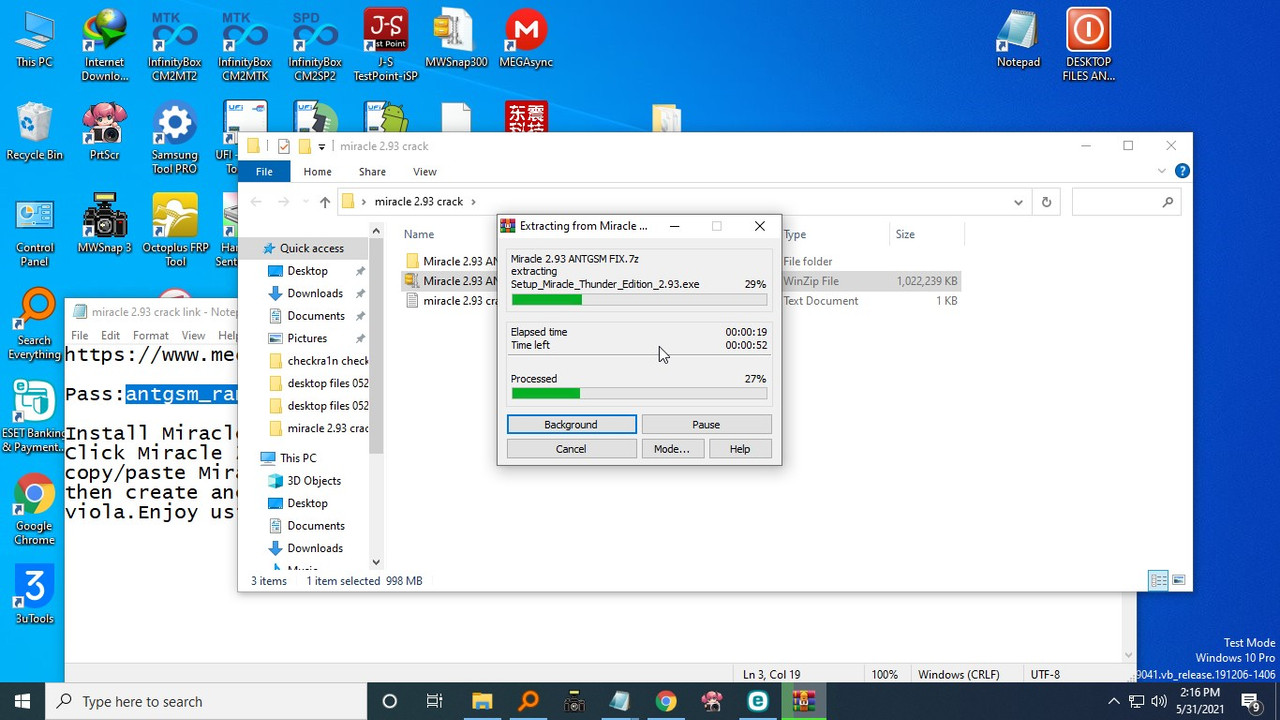Open Notepad Format menu

click(x=151, y=336)
